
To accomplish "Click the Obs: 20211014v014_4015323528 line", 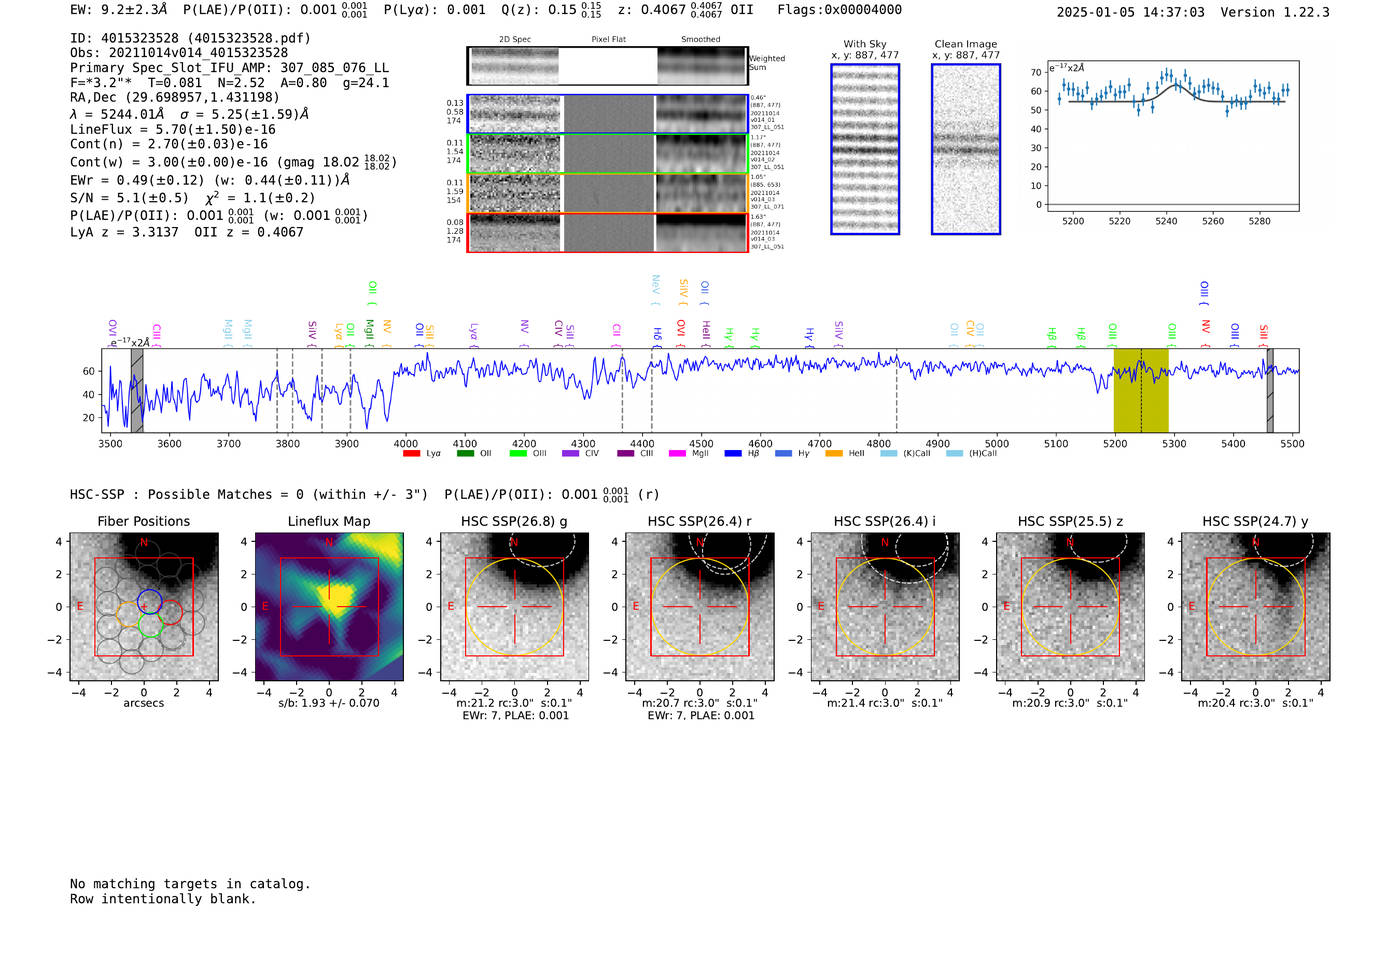I will click(x=179, y=53).
